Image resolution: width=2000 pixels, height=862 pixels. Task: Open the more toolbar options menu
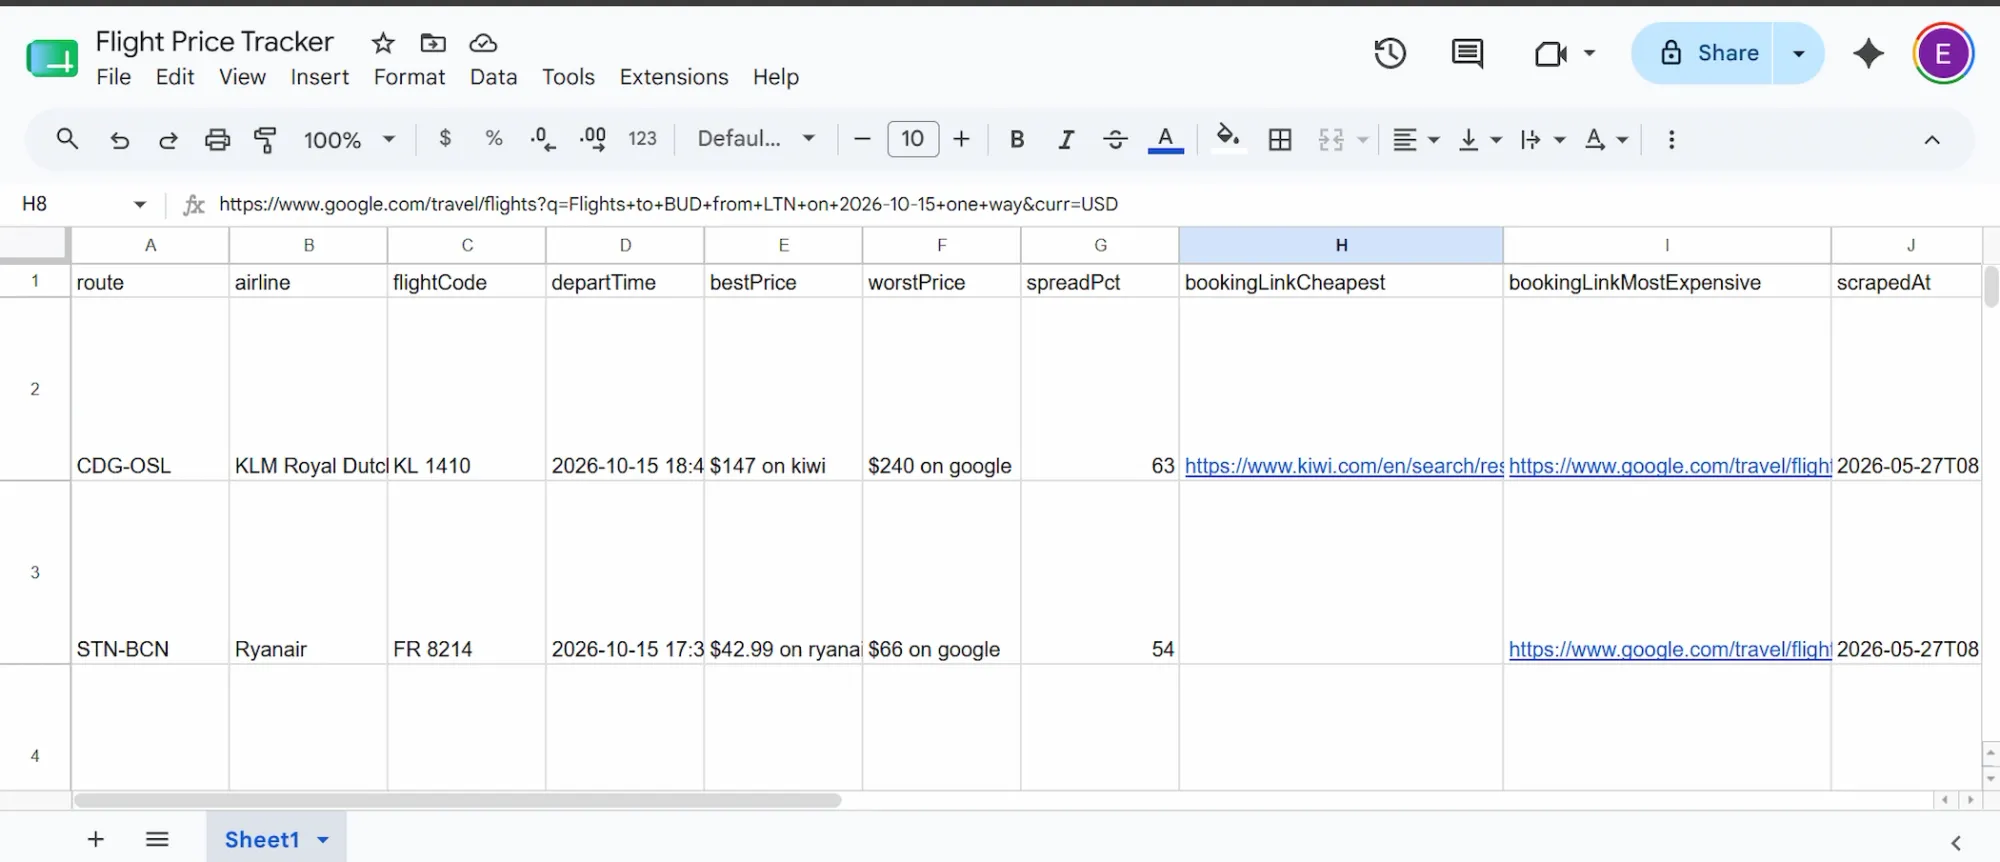pos(1671,139)
